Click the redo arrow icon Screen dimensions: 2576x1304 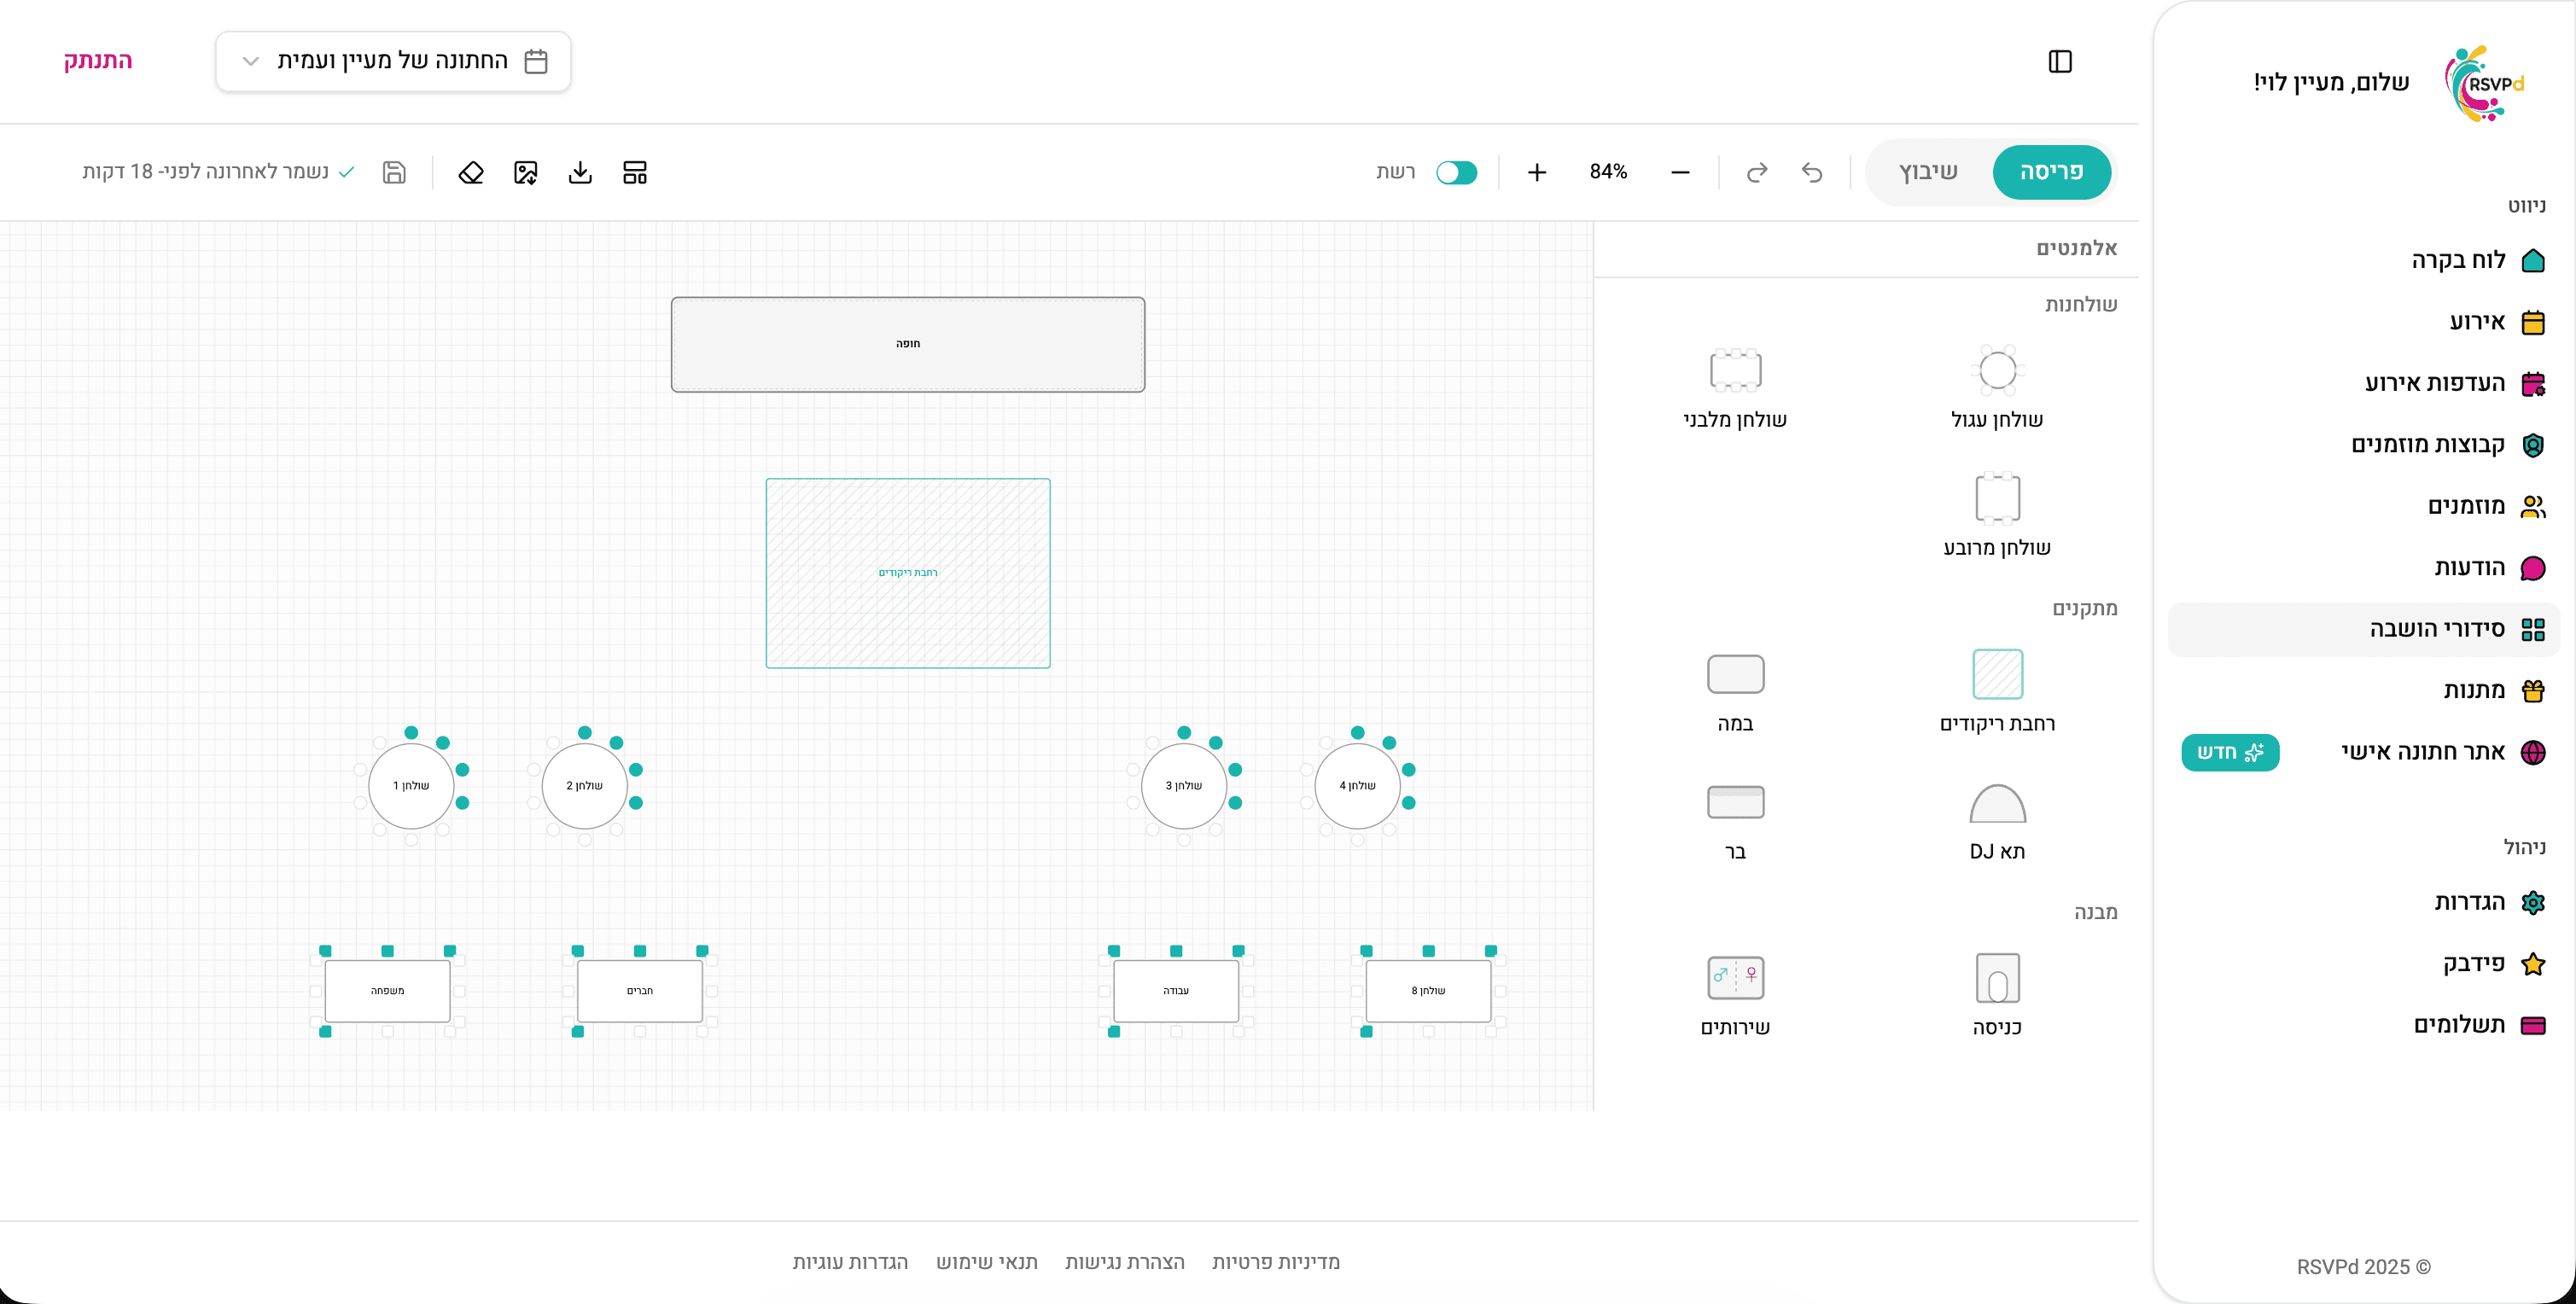click(x=1757, y=172)
